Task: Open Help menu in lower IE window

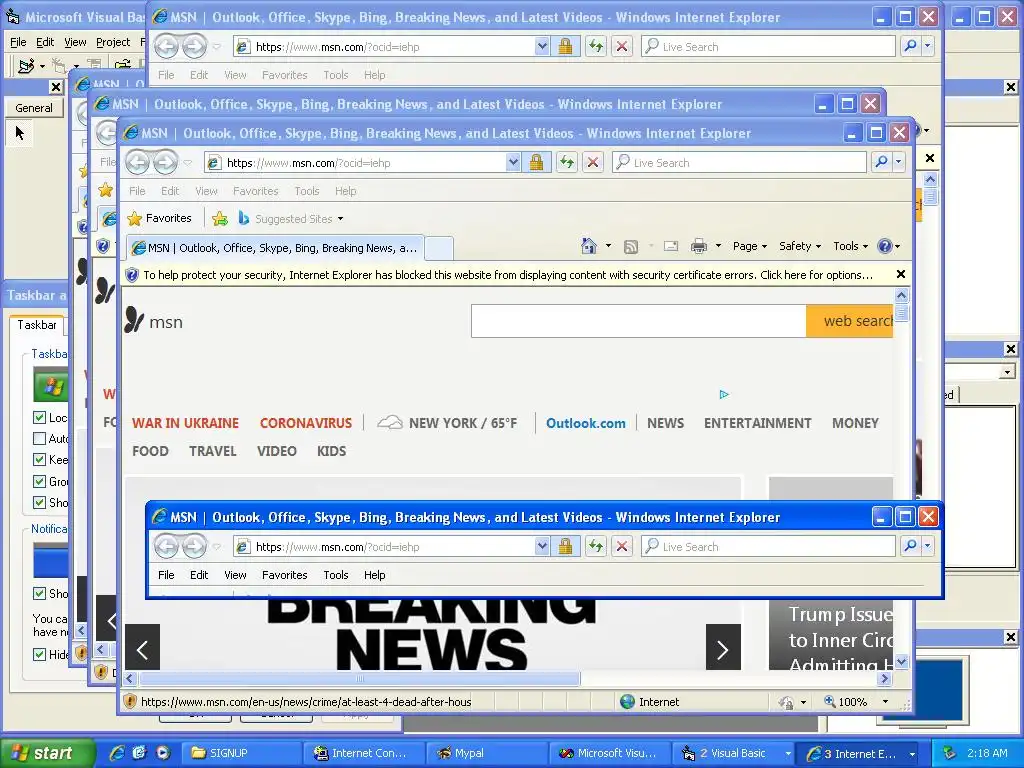Action: tap(374, 575)
